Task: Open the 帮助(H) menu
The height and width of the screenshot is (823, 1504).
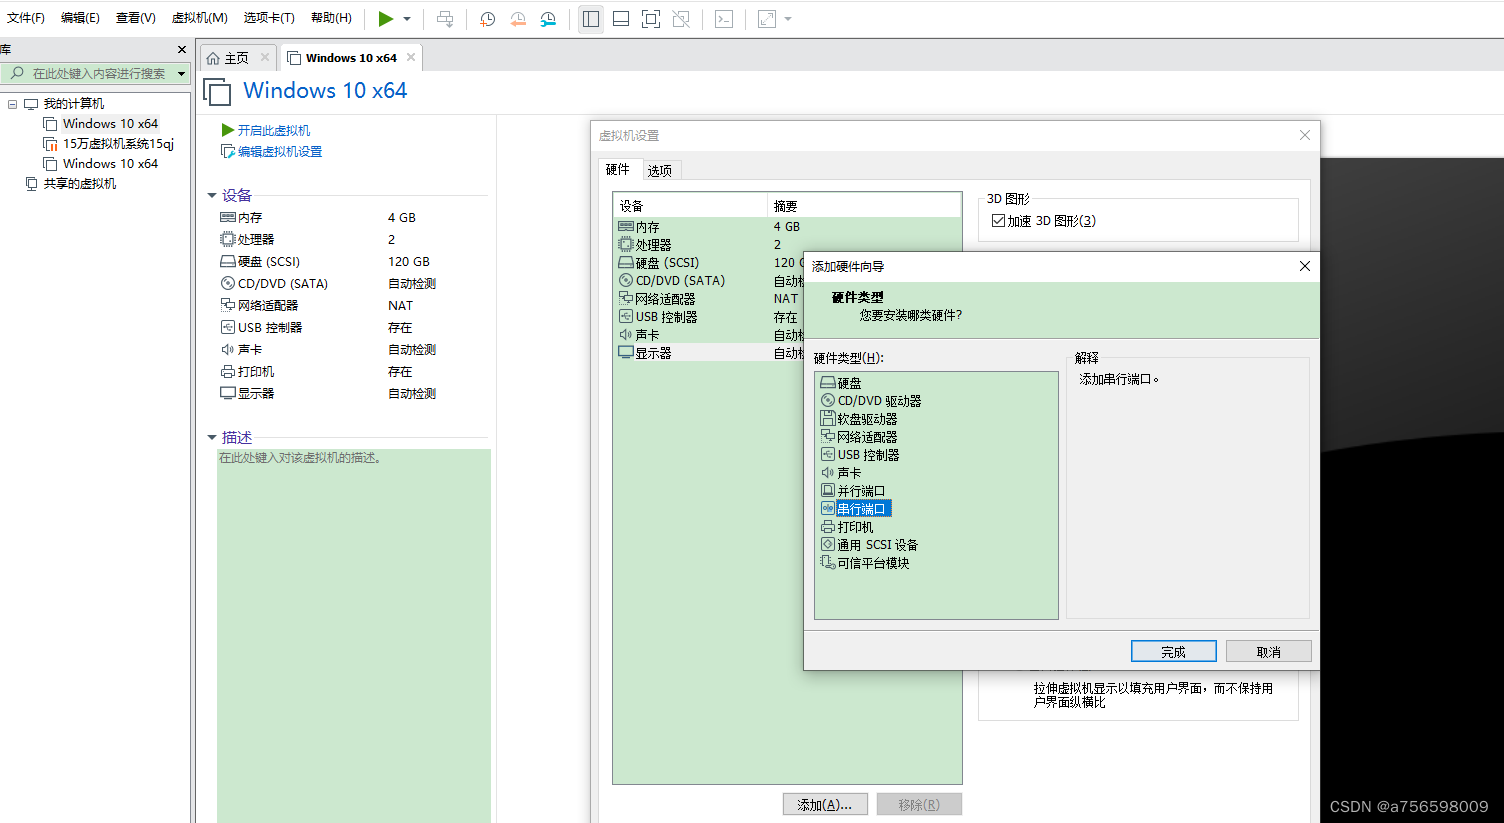Action: [331, 18]
